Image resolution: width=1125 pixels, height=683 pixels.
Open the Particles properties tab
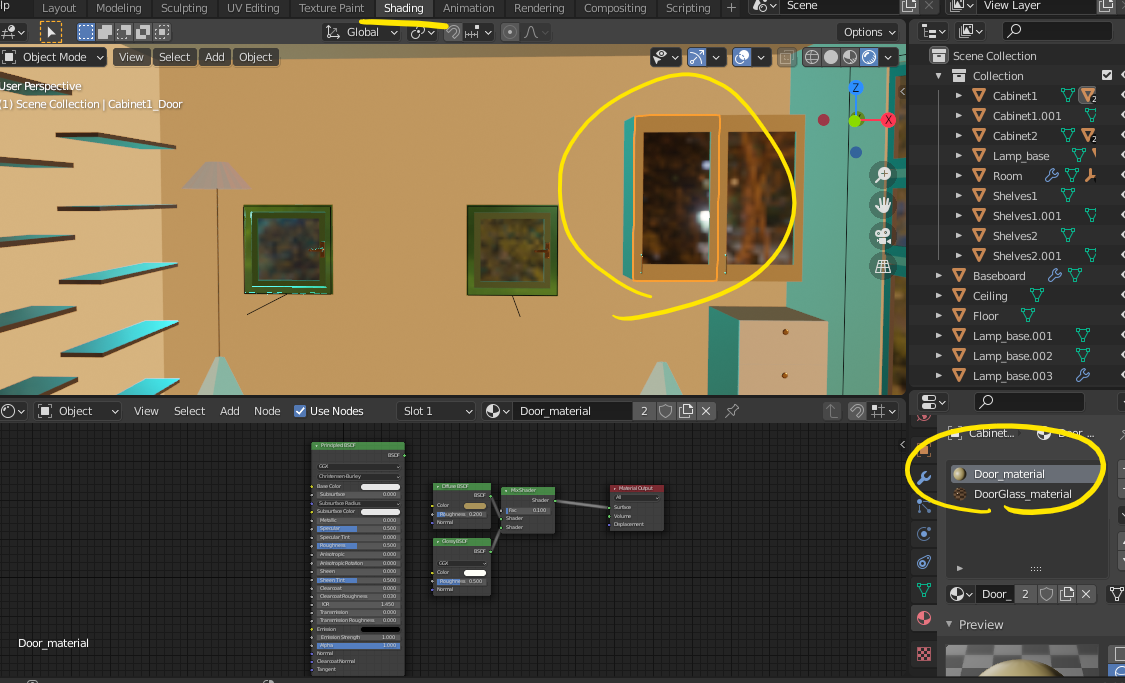tap(924, 507)
